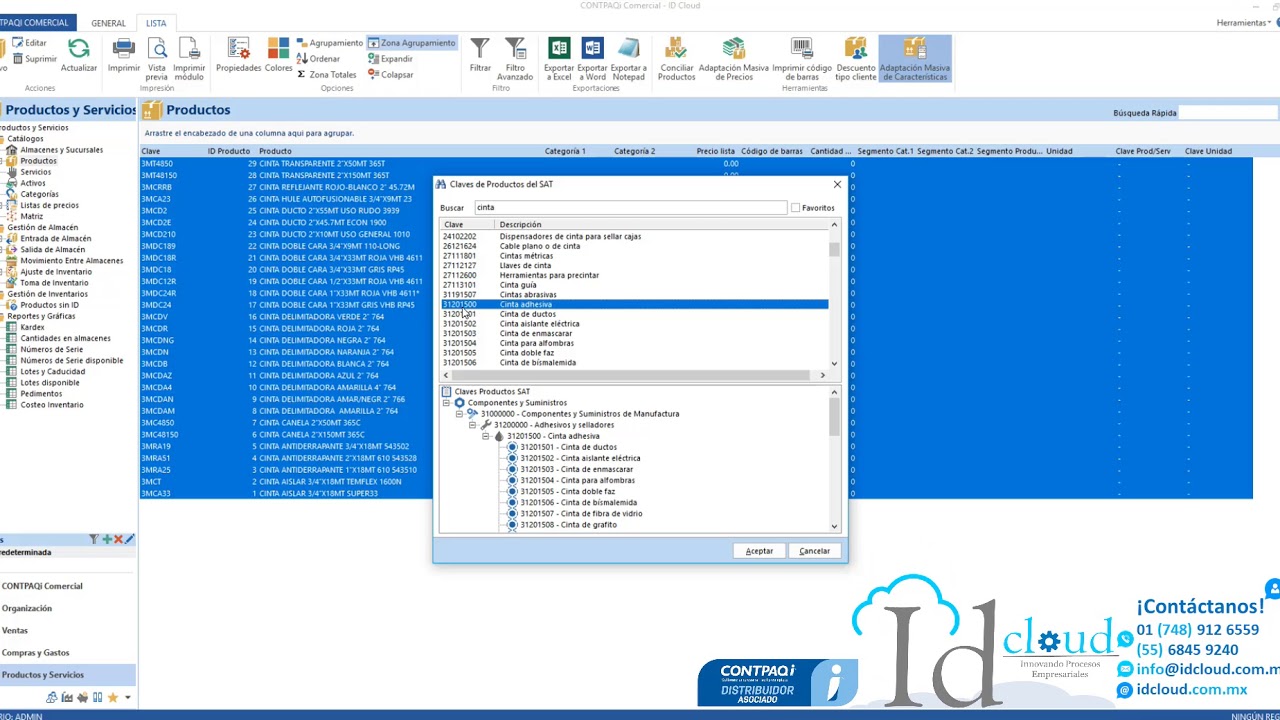
Task: Toggle the Favoritos checkbox
Action: (x=796, y=208)
